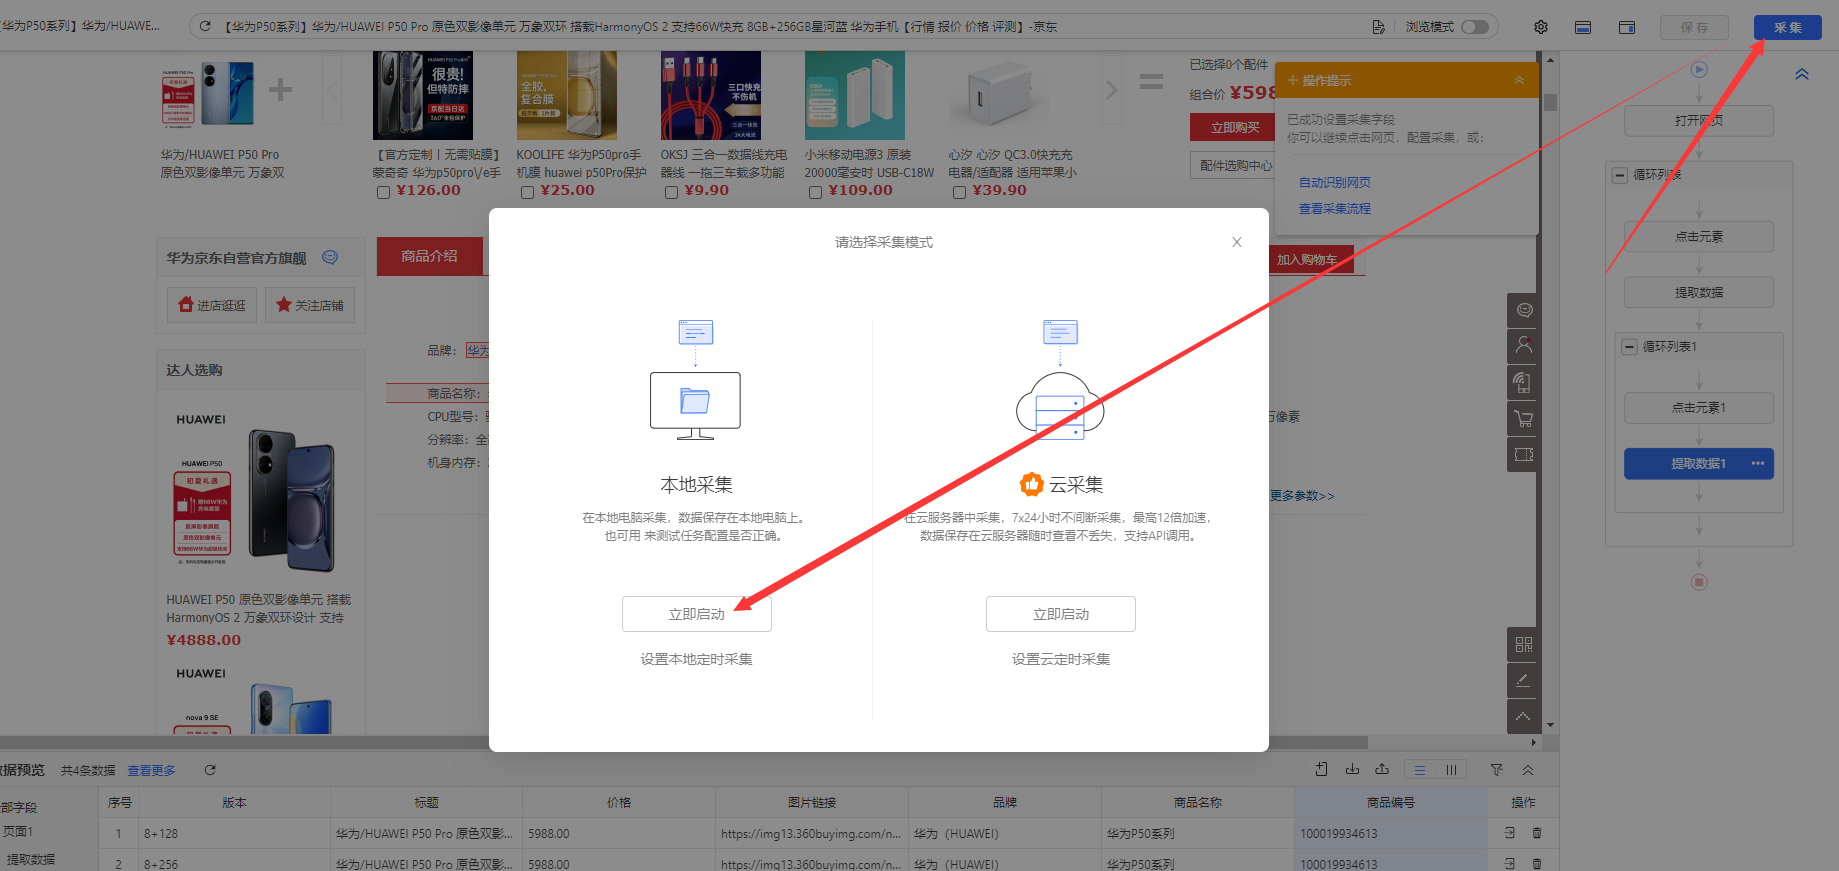This screenshot has height=871, width=1839.
Task: Select the 打开网页 workflow step
Action: tap(1699, 121)
